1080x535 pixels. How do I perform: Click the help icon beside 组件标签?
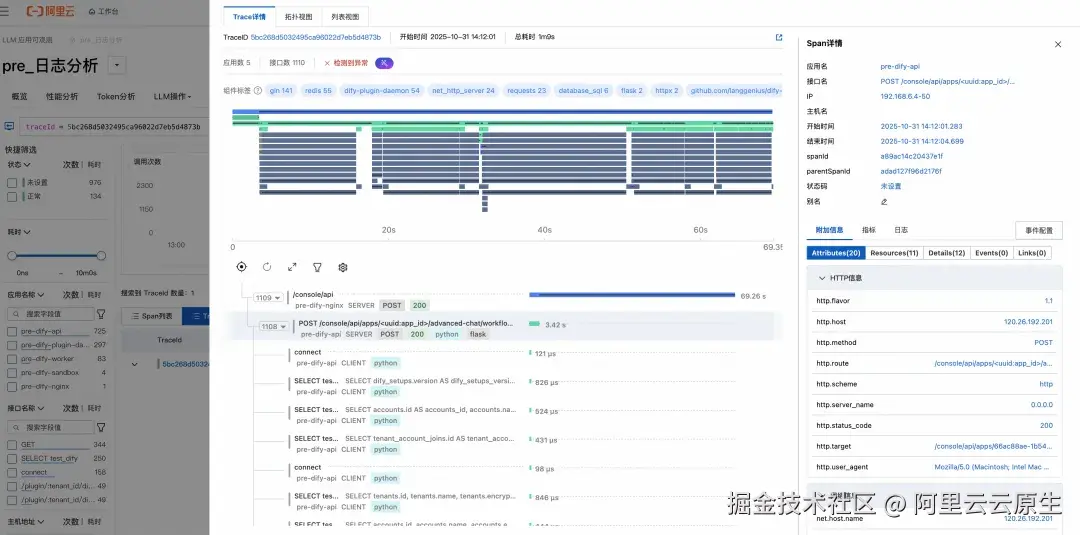coord(258,90)
